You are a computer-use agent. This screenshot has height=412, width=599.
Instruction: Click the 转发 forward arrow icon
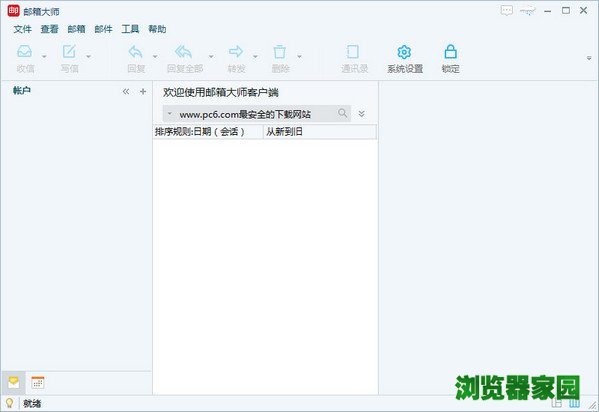[x=236, y=52]
